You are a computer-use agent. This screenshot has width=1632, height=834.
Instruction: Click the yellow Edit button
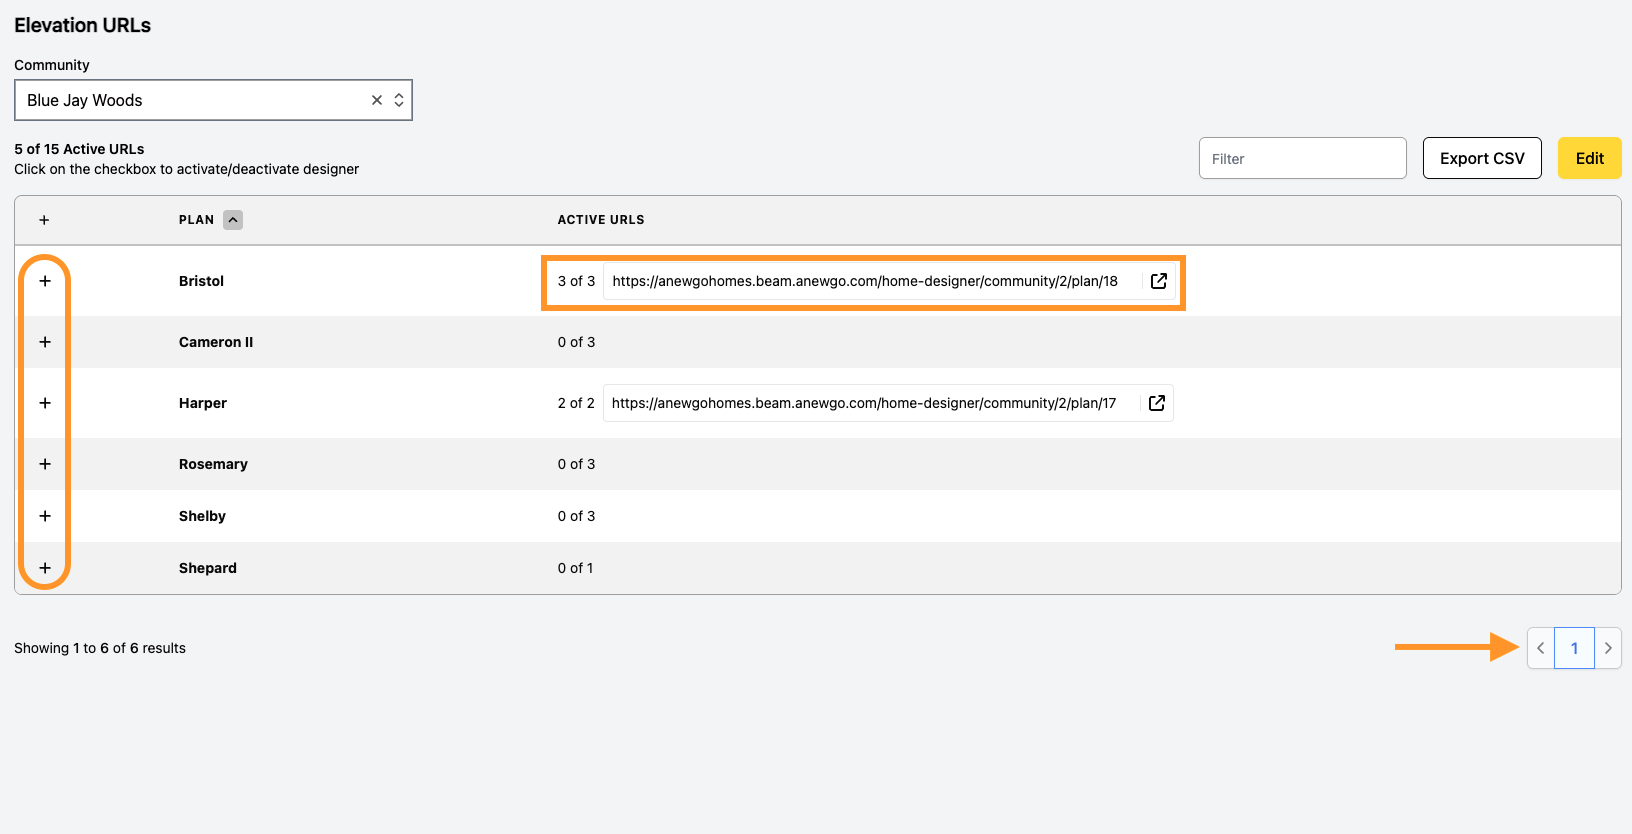pos(1589,158)
